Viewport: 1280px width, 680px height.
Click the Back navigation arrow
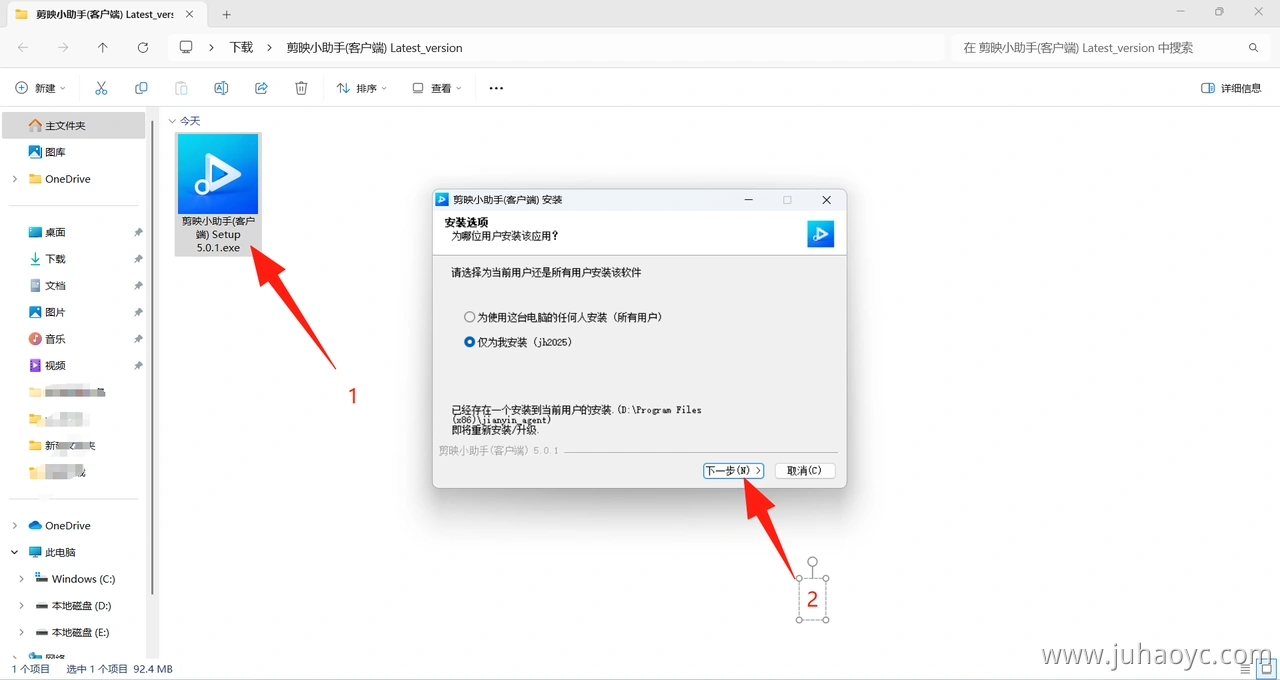(23, 47)
